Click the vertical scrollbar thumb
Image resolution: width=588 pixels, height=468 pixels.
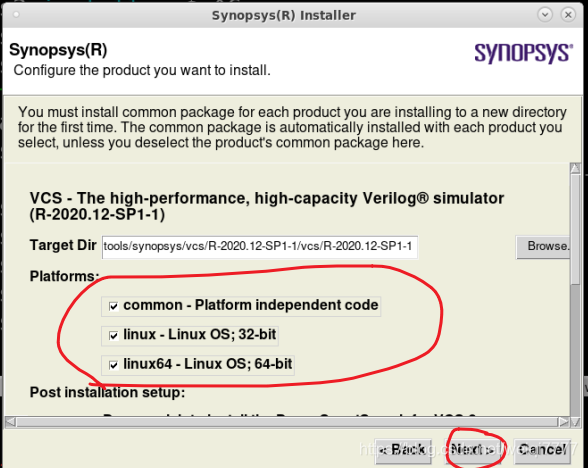(x=575, y=229)
